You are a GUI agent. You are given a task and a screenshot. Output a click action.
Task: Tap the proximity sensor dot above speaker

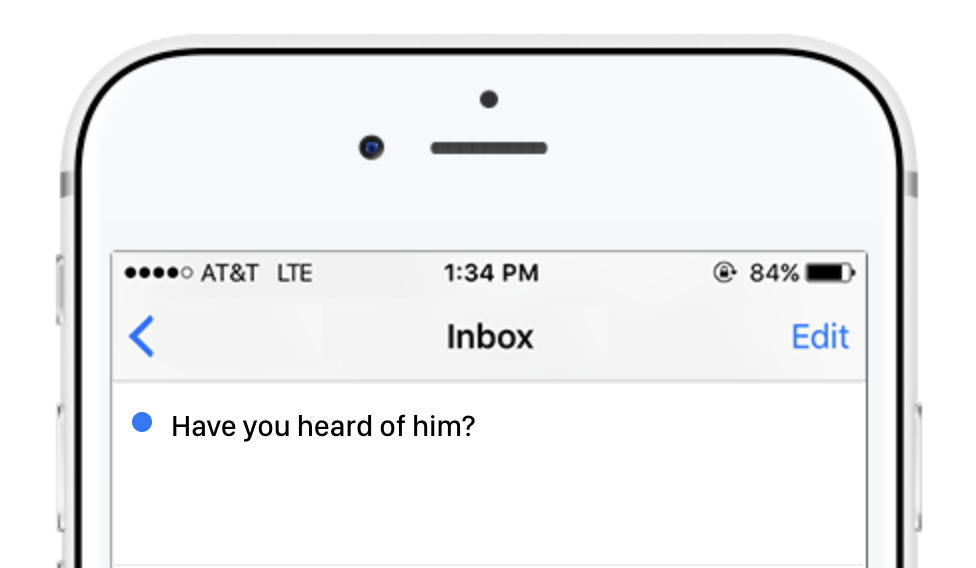pos(488,99)
